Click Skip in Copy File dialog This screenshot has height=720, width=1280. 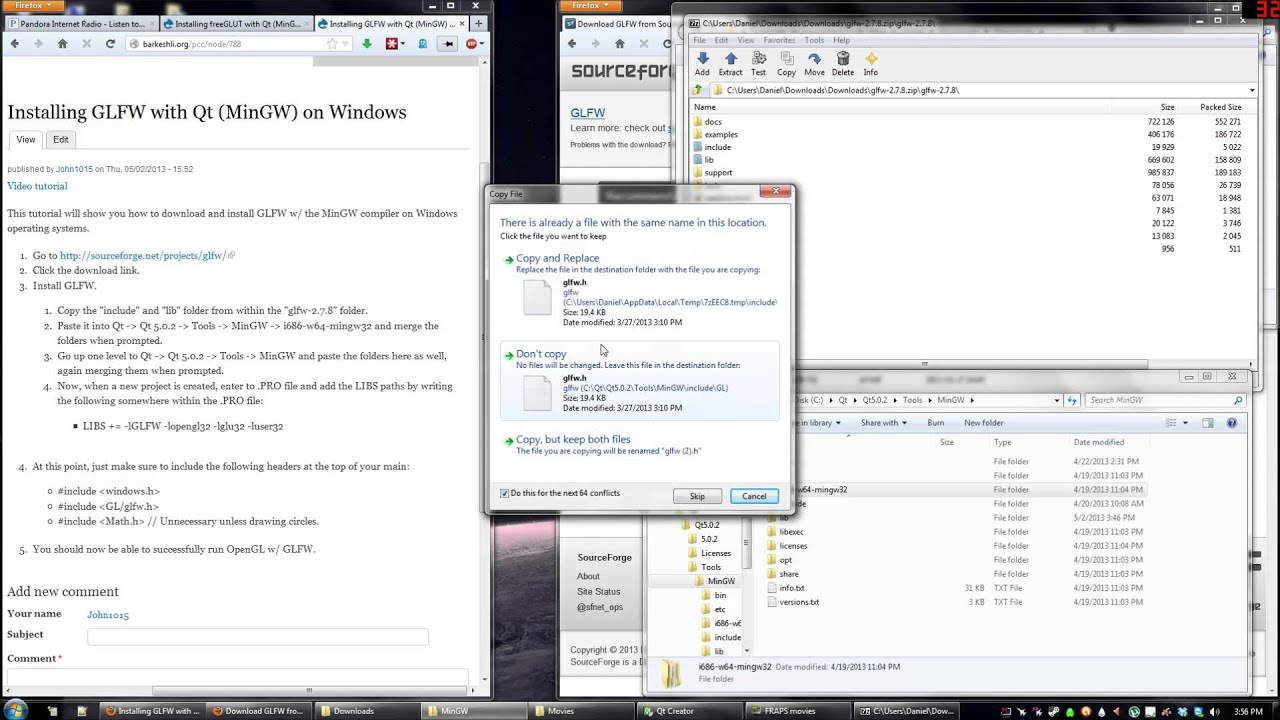pyautogui.click(x=697, y=497)
